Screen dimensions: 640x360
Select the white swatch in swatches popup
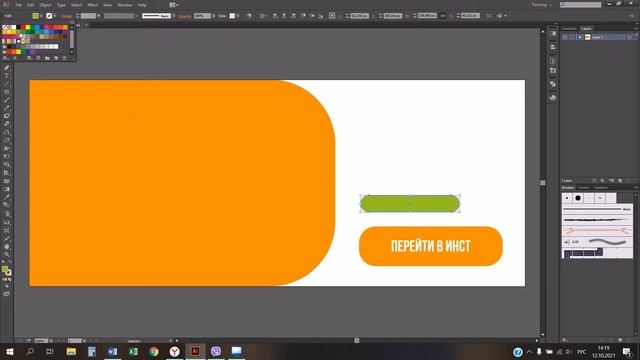coord(13,27)
